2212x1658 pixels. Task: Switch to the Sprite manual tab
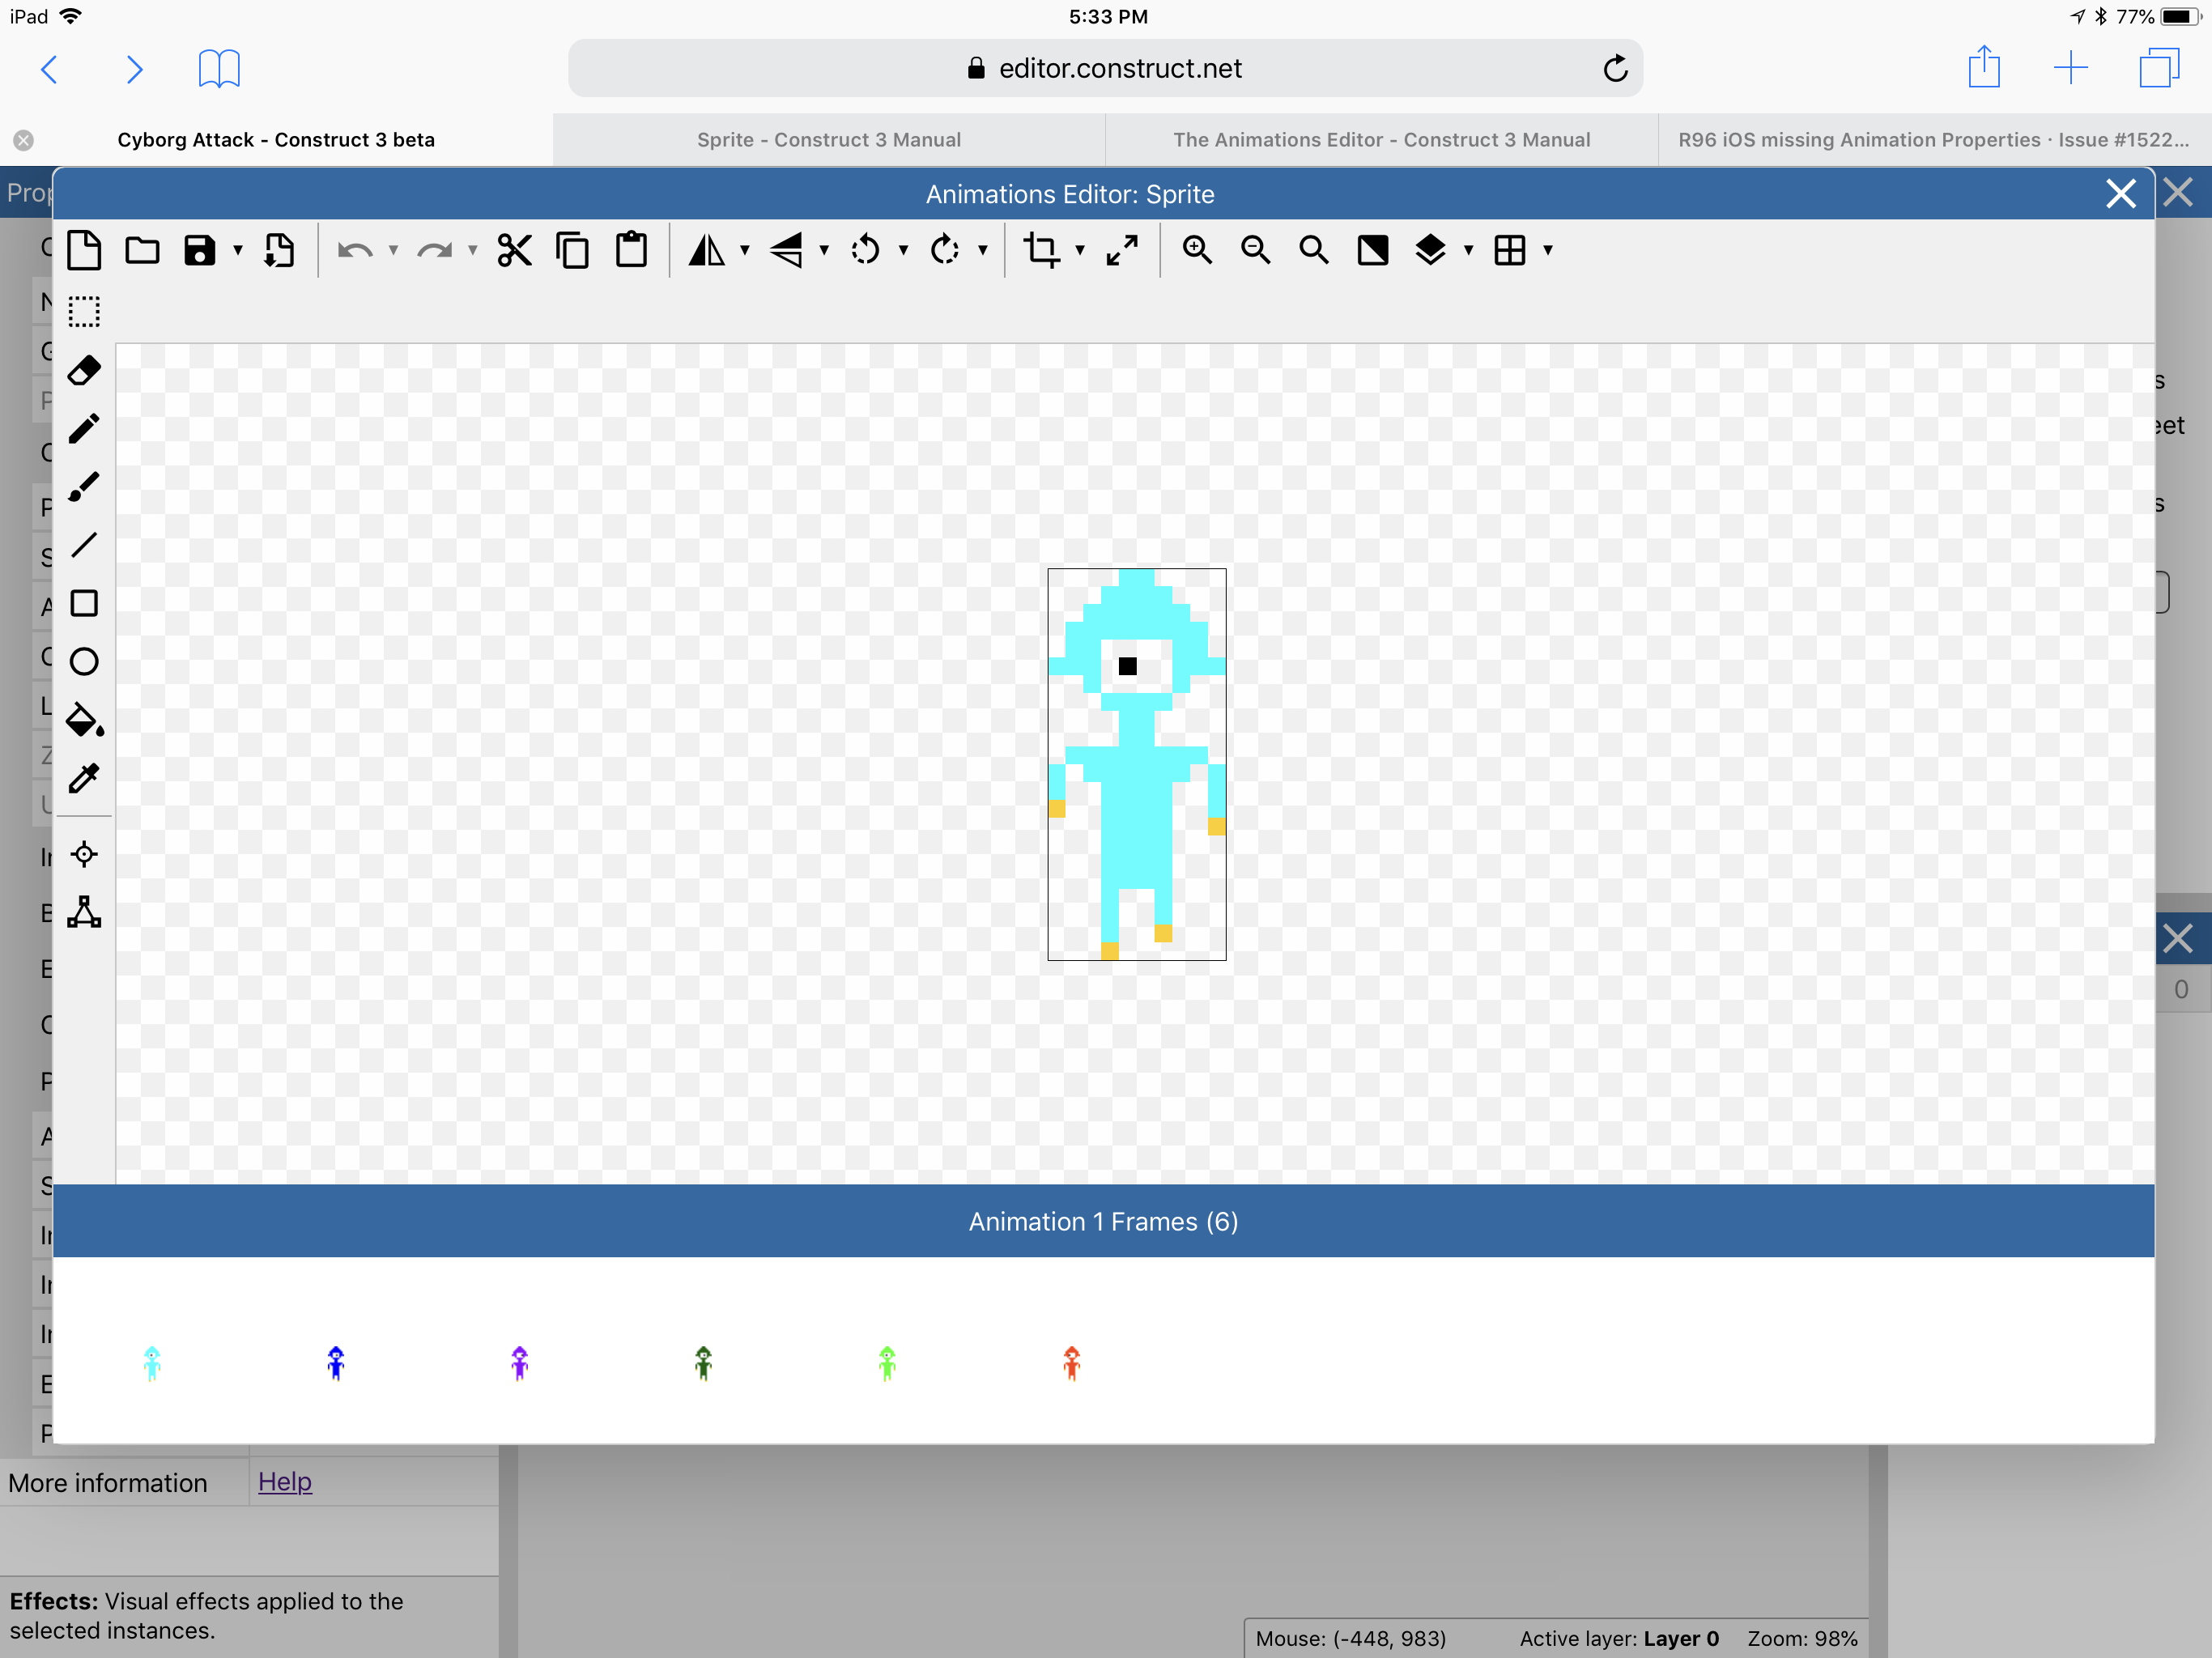[828, 139]
